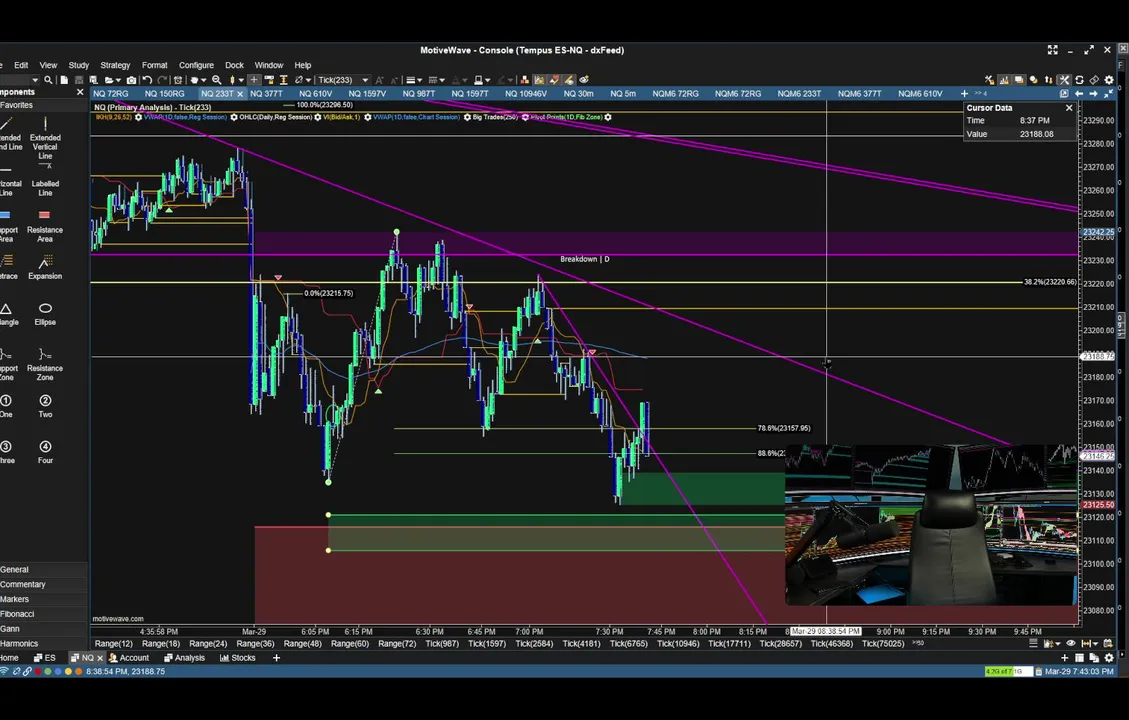The height and width of the screenshot is (720, 1129).
Task: Toggle the chat panel icon top right
Action: [1019, 80]
